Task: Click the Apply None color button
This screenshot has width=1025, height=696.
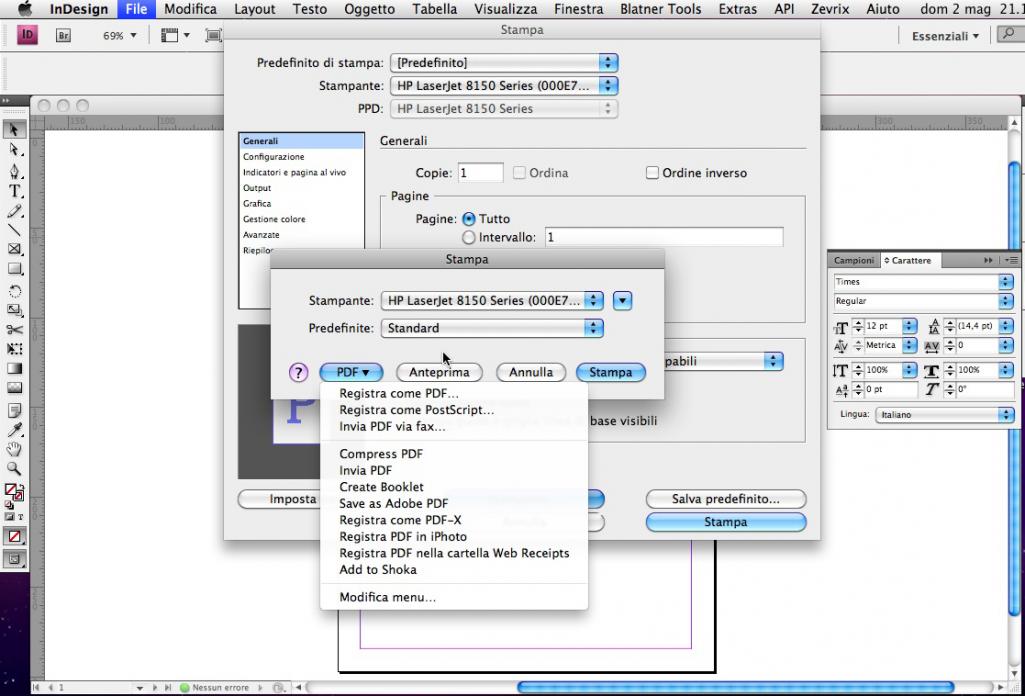Action: (x=14, y=537)
